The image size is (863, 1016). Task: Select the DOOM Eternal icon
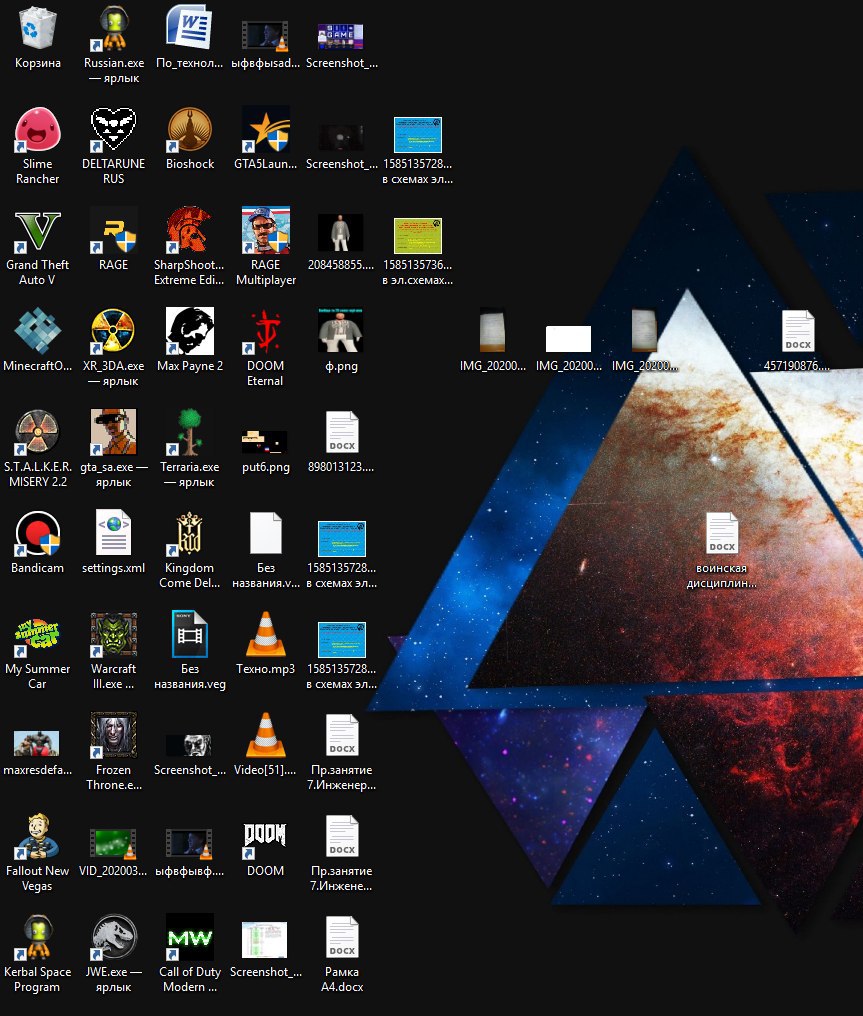(266, 332)
